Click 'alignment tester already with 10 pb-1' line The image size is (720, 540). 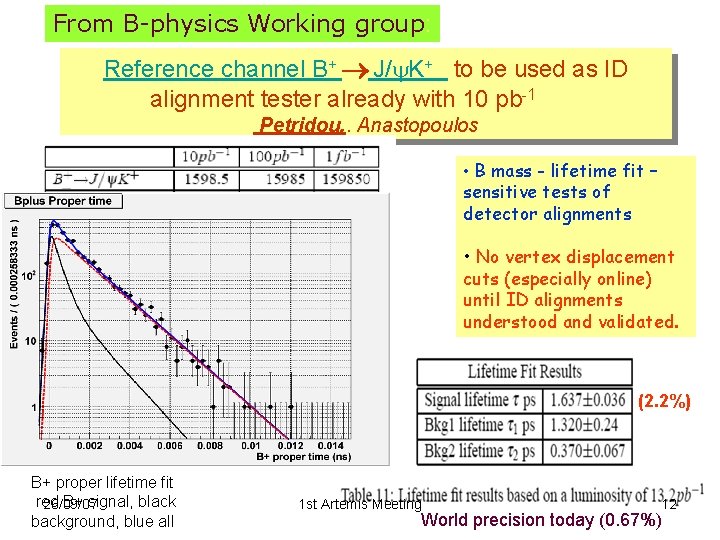pos(343,98)
